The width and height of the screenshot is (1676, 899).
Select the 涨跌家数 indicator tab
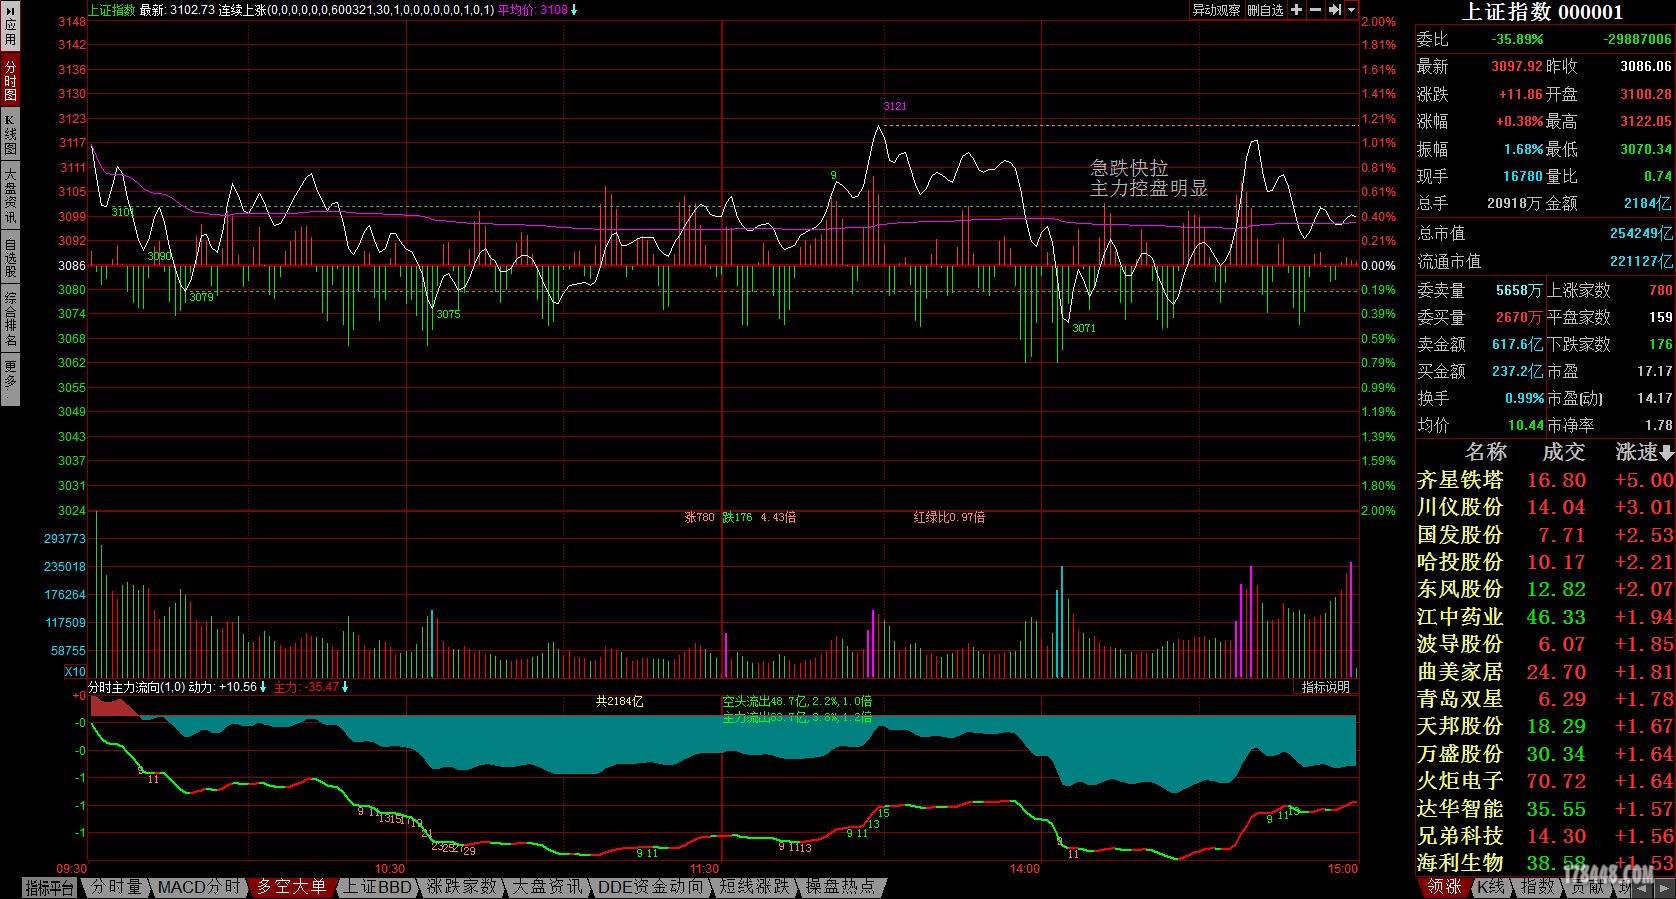[x=461, y=887]
